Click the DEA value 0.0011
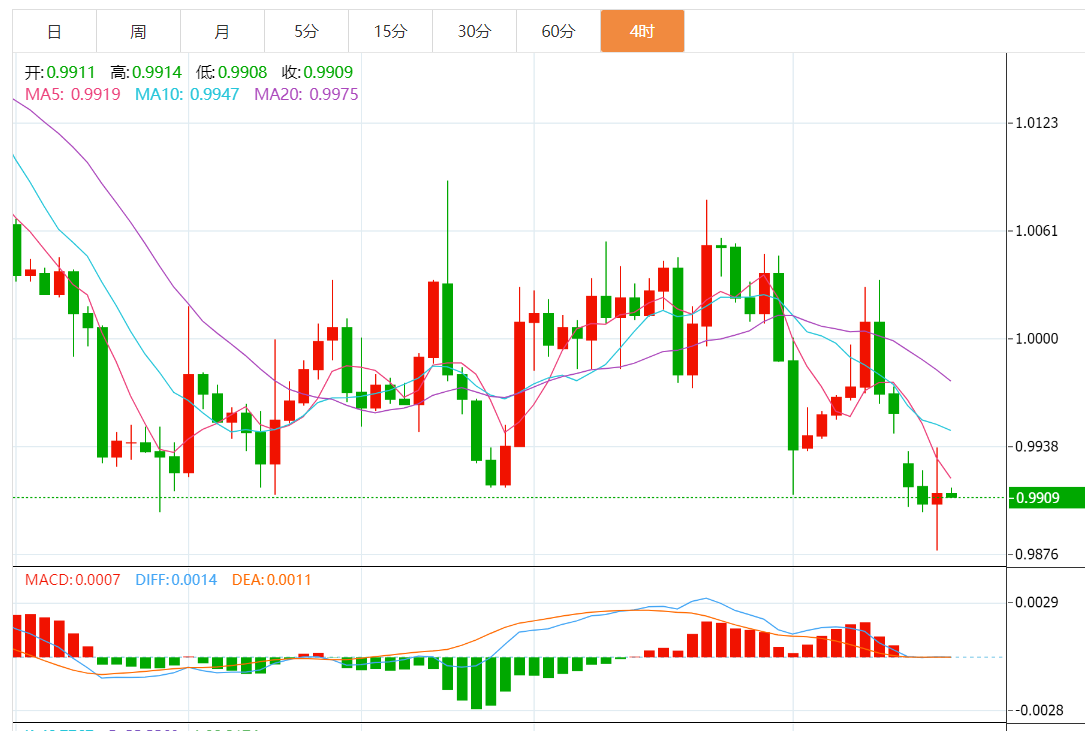The image size is (1085, 731). click(x=289, y=579)
